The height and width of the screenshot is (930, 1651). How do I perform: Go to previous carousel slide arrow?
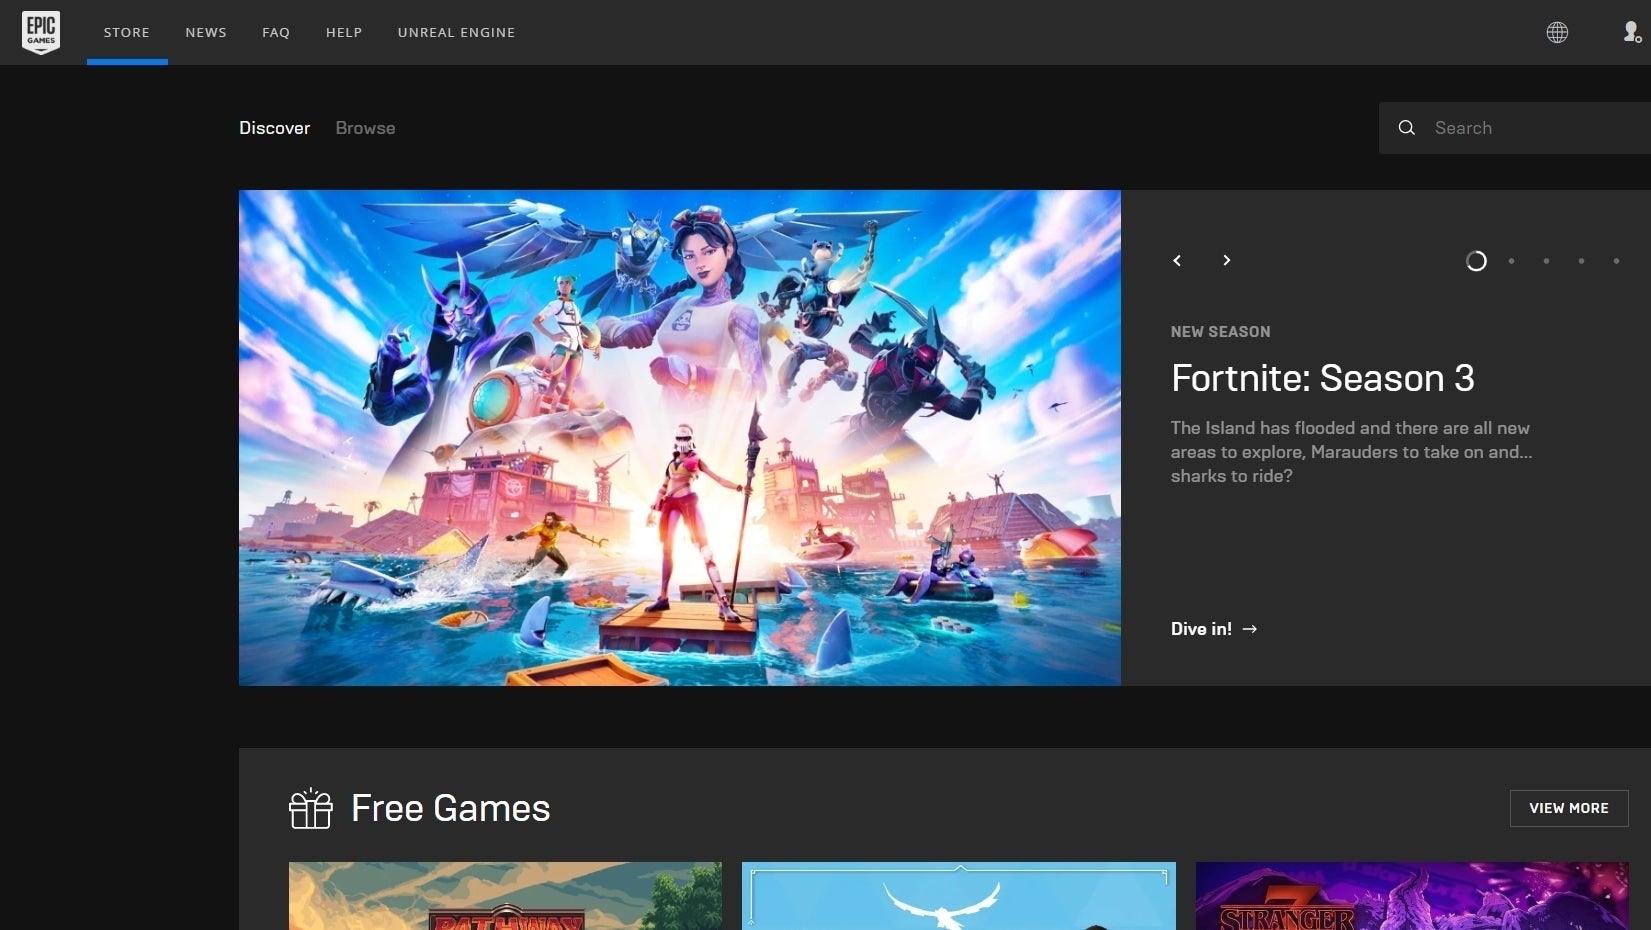pos(1177,260)
